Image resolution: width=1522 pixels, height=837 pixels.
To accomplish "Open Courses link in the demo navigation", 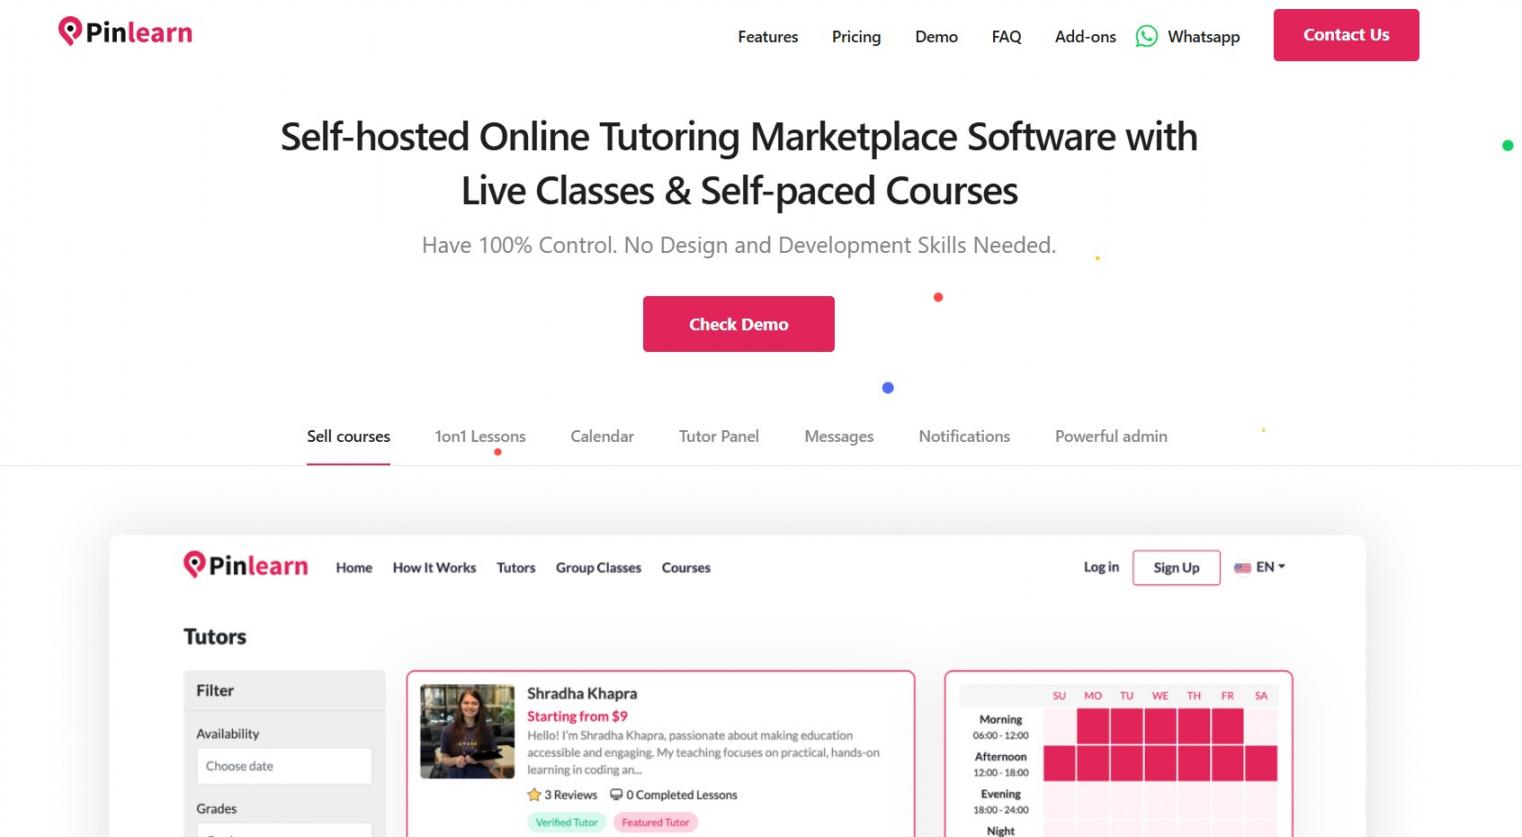I will click(x=686, y=568).
